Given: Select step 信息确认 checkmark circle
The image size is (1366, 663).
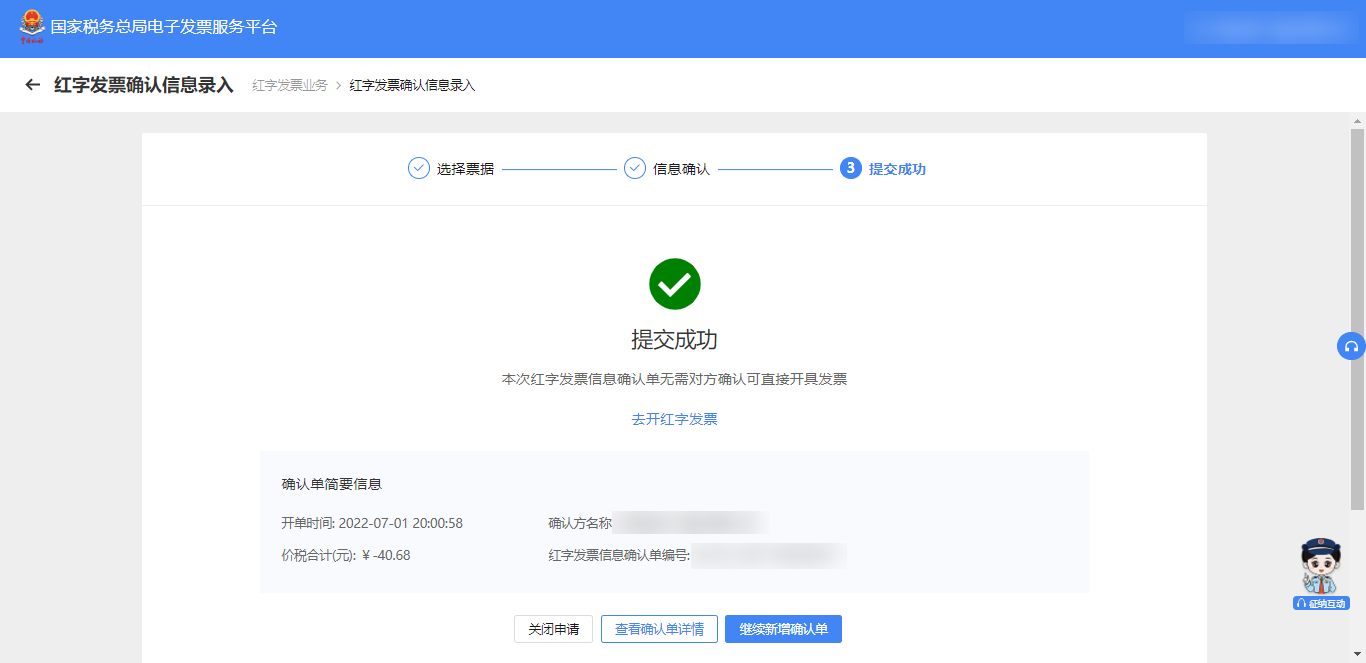Looking at the screenshot, I should pos(635,168).
